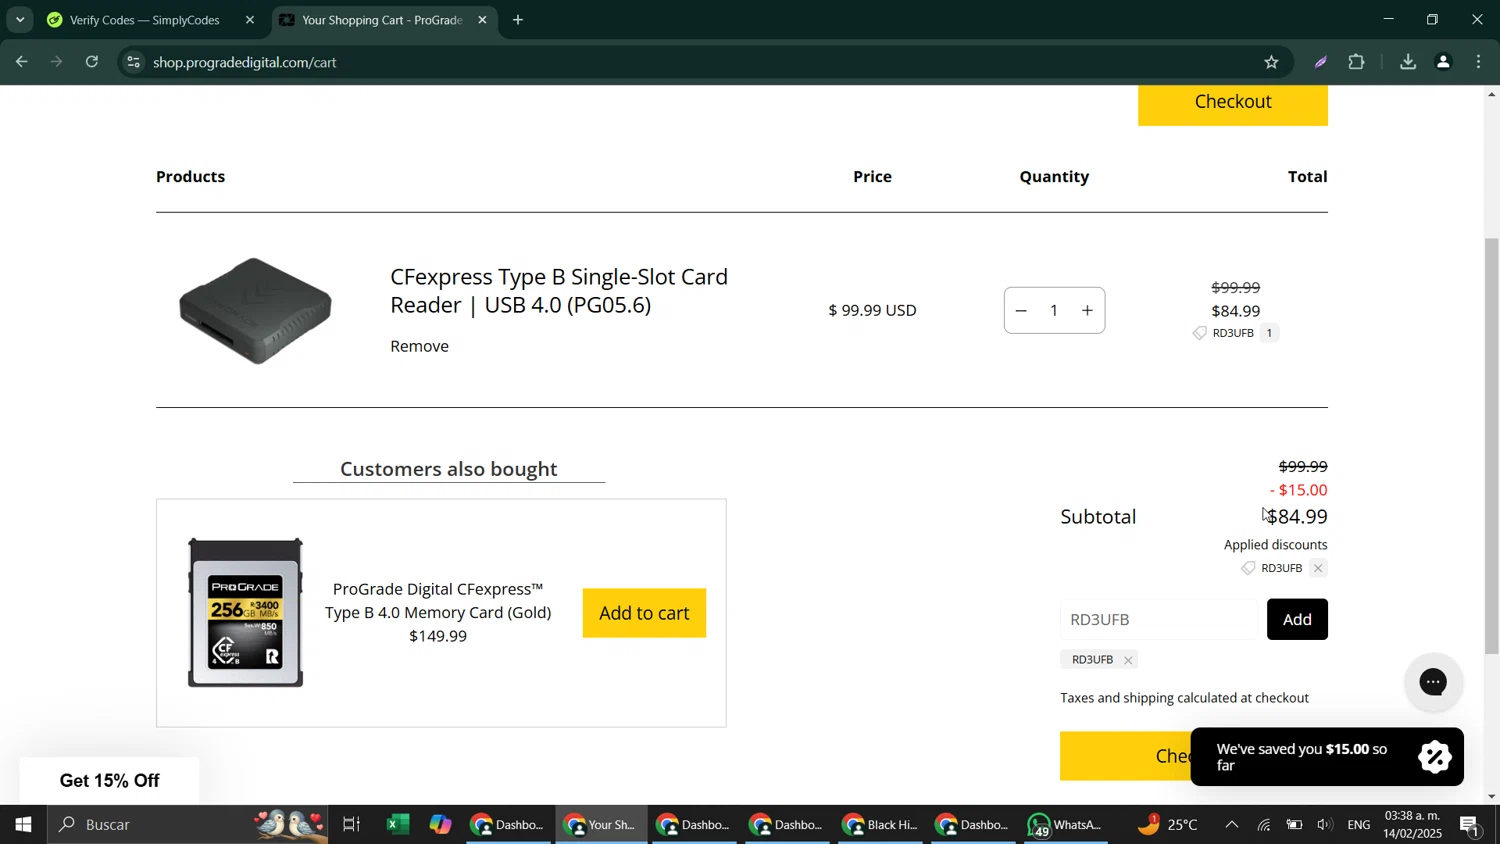
Task: Click the RD3UFB tag on item total
Action: click(x=1233, y=333)
